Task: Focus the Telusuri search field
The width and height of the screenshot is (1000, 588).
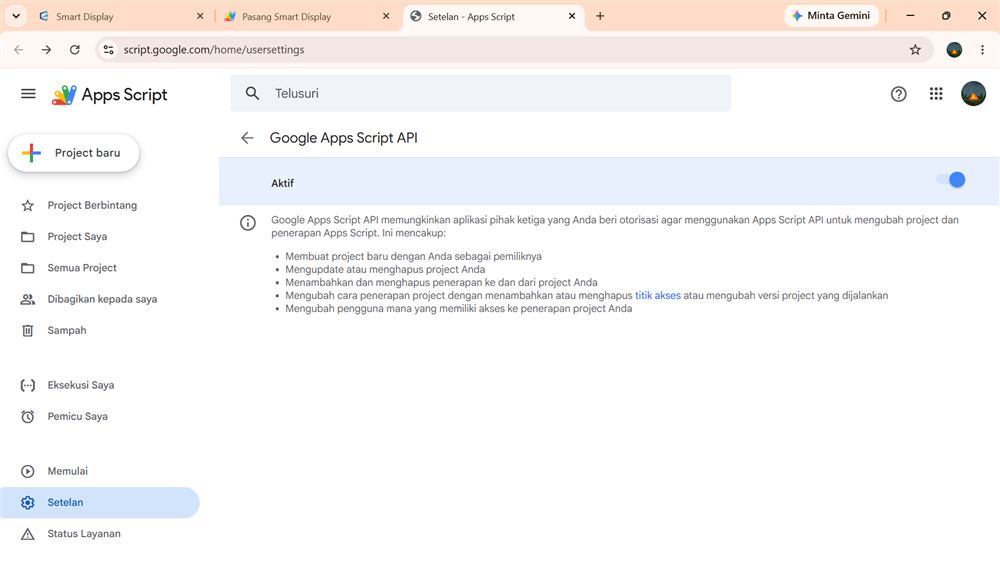Action: tap(481, 93)
